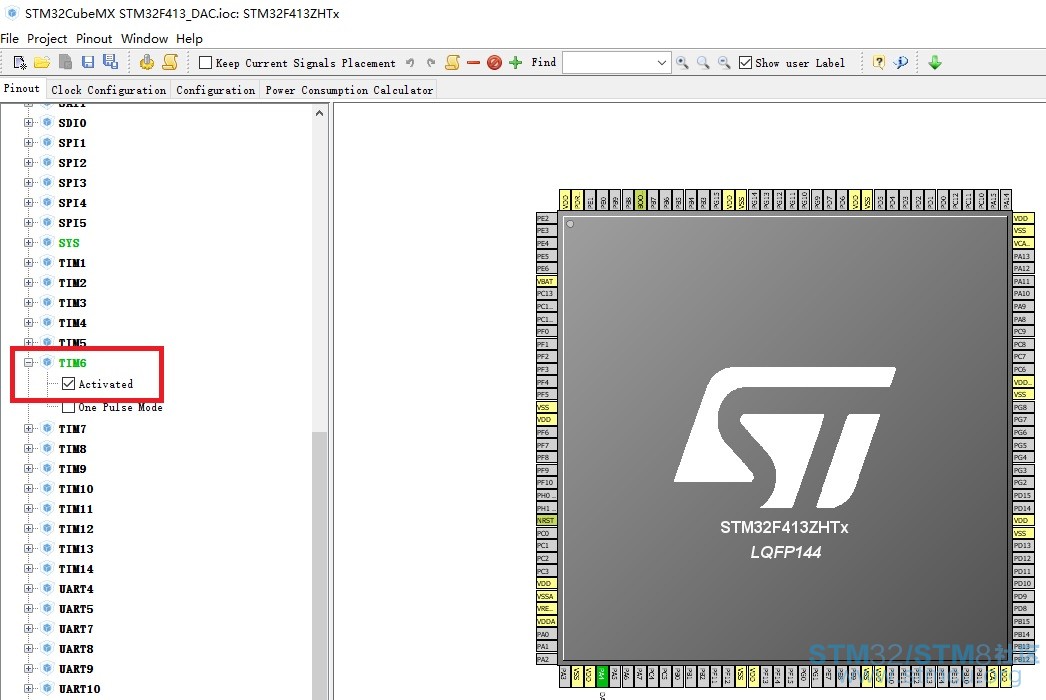Click the gray import document icon
The width and height of the screenshot is (1046, 700).
coord(65,62)
